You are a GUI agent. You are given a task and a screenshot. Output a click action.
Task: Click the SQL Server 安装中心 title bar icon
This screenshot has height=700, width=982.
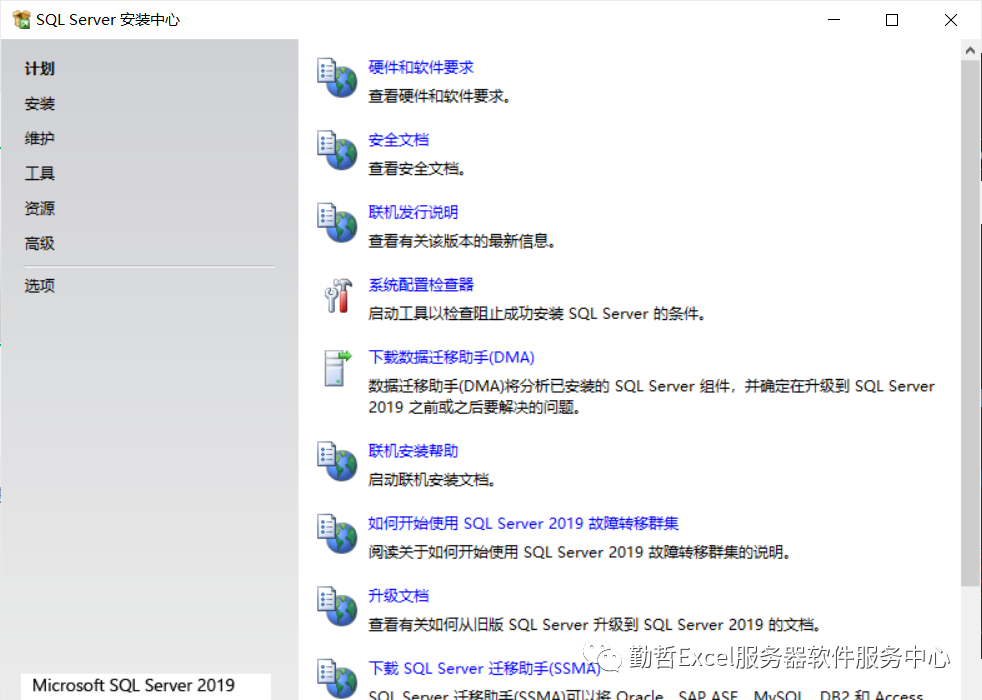pos(21,19)
